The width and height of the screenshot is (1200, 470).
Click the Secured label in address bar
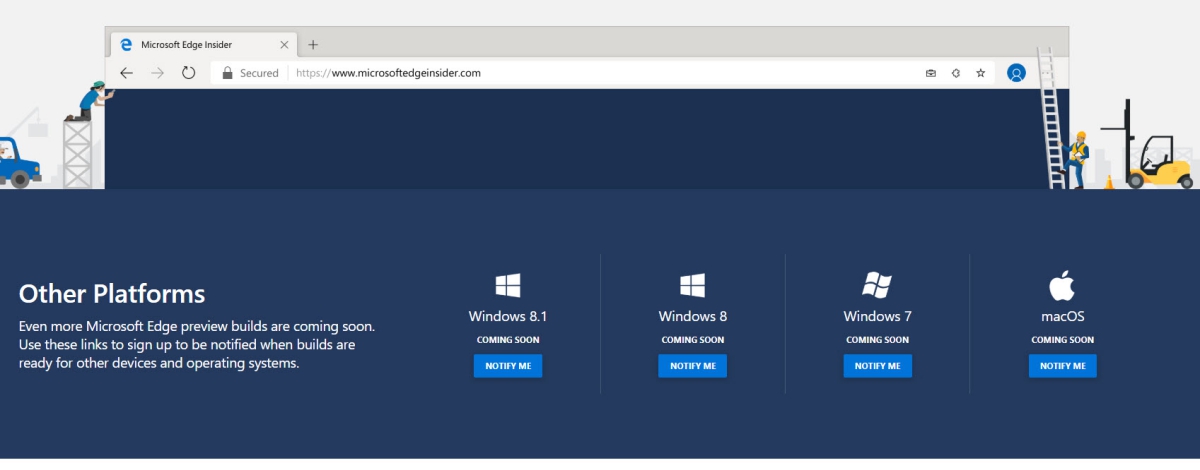click(259, 73)
